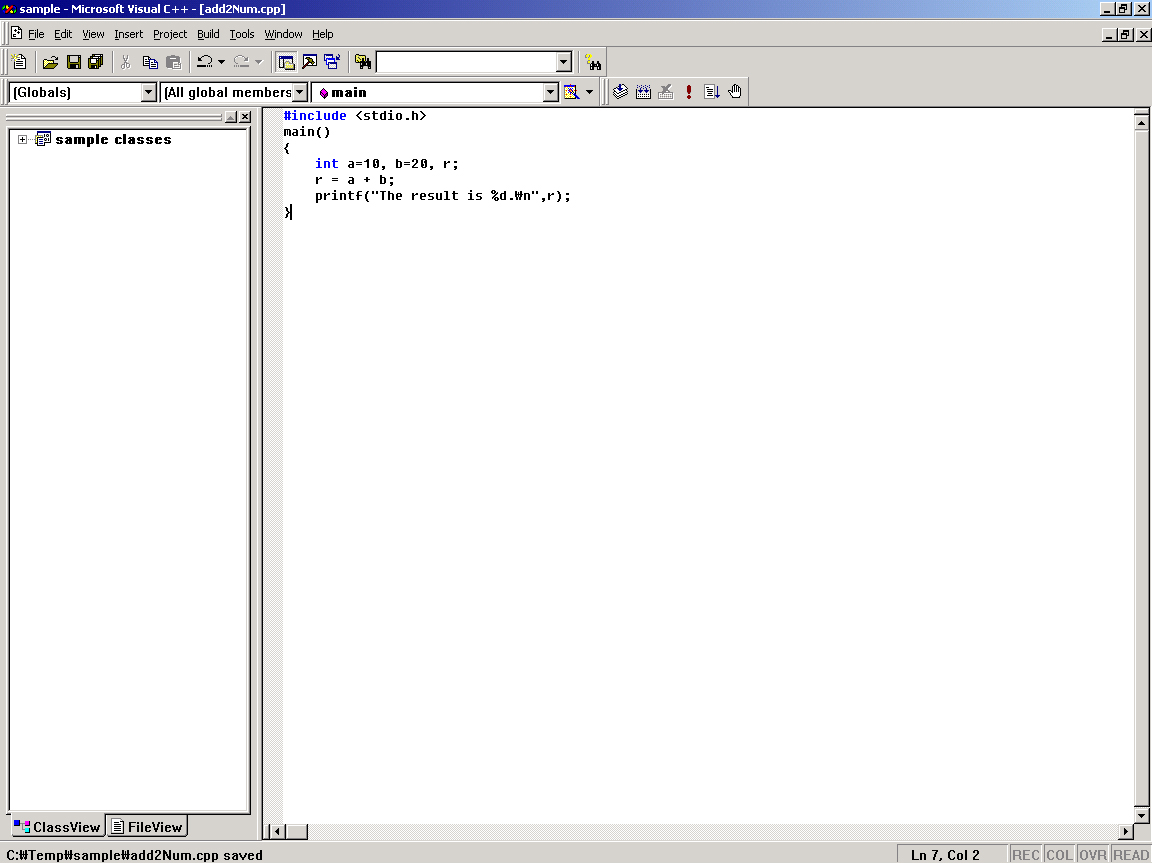Image resolution: width=1152 pixels, height=864 pixels.
Task: Click the Insert/Remove Breakpoint hand icon
Action: [735, 92]
